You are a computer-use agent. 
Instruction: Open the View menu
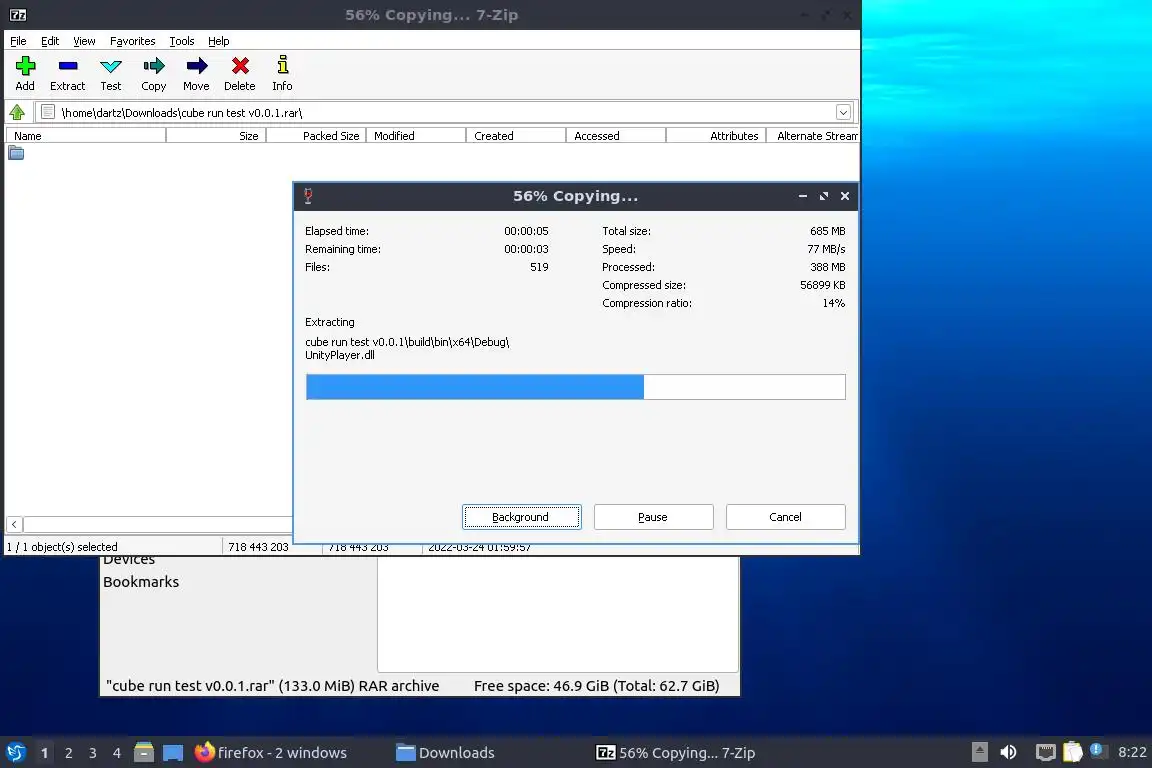(84, 41)
